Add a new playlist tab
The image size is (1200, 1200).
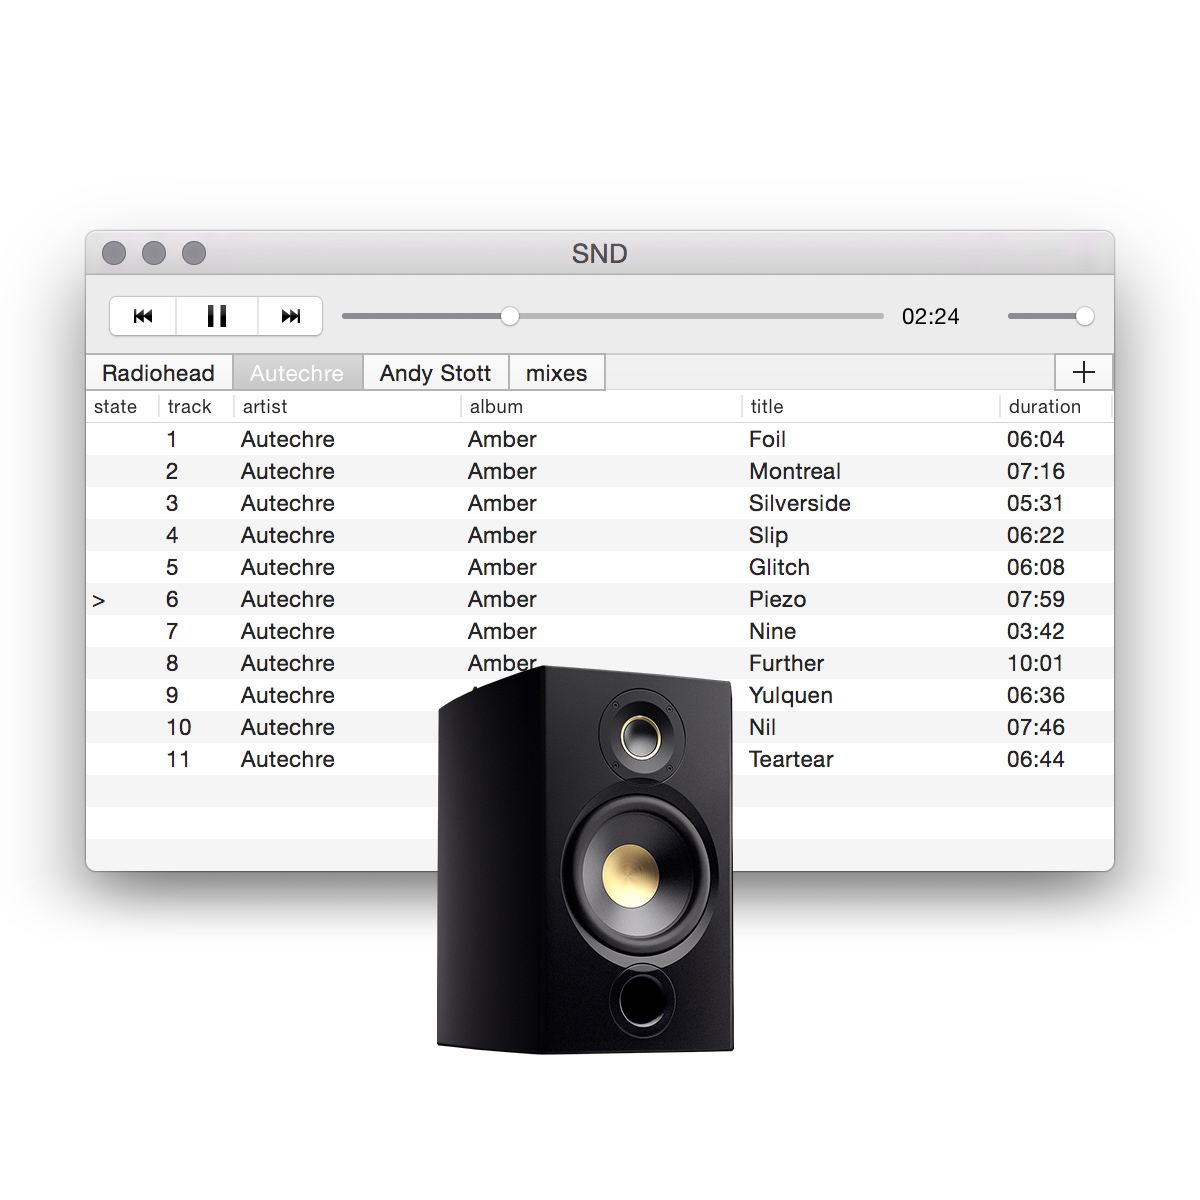click(x=1083, y=373)
